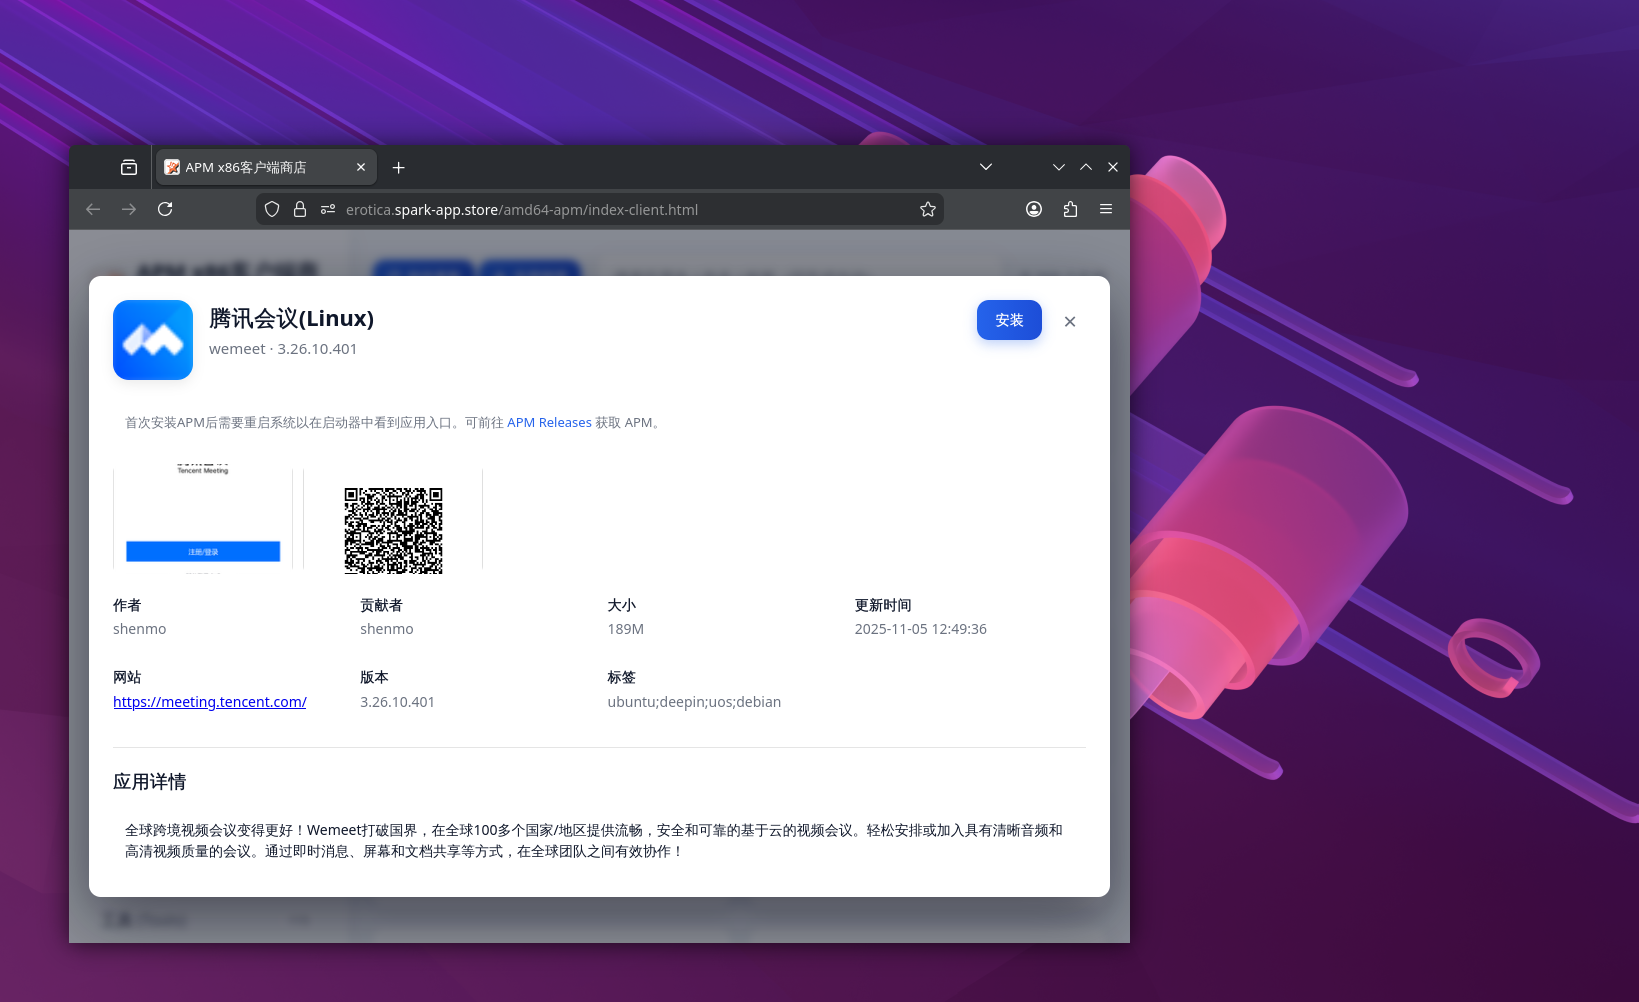
Task: Select the update time 2025-11-05 12:49:36
Action: [x=920, y=629]
